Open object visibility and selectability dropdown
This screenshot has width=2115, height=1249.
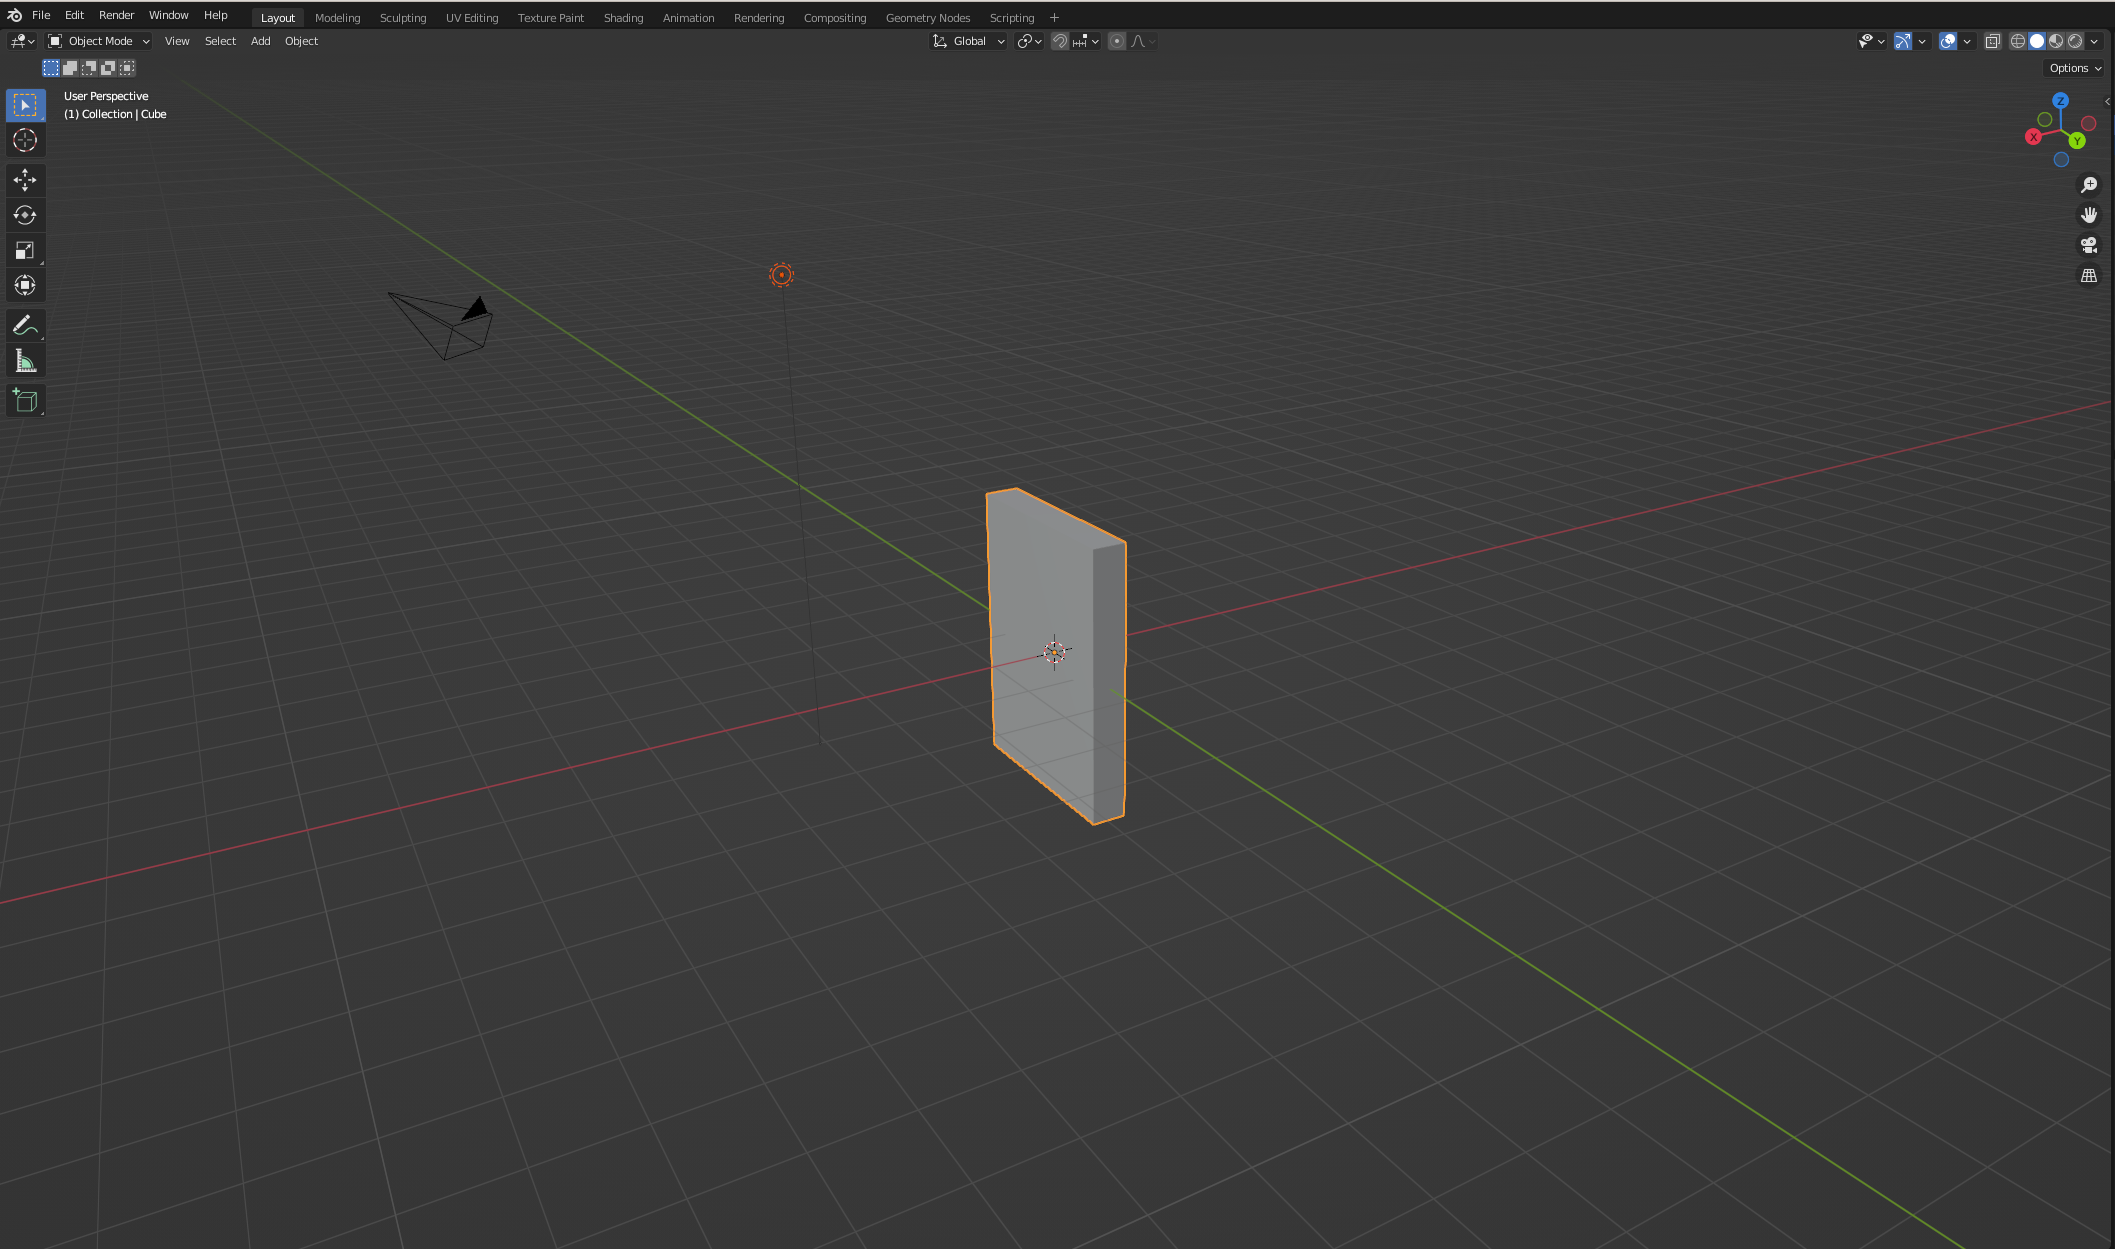pos(1871,41)
